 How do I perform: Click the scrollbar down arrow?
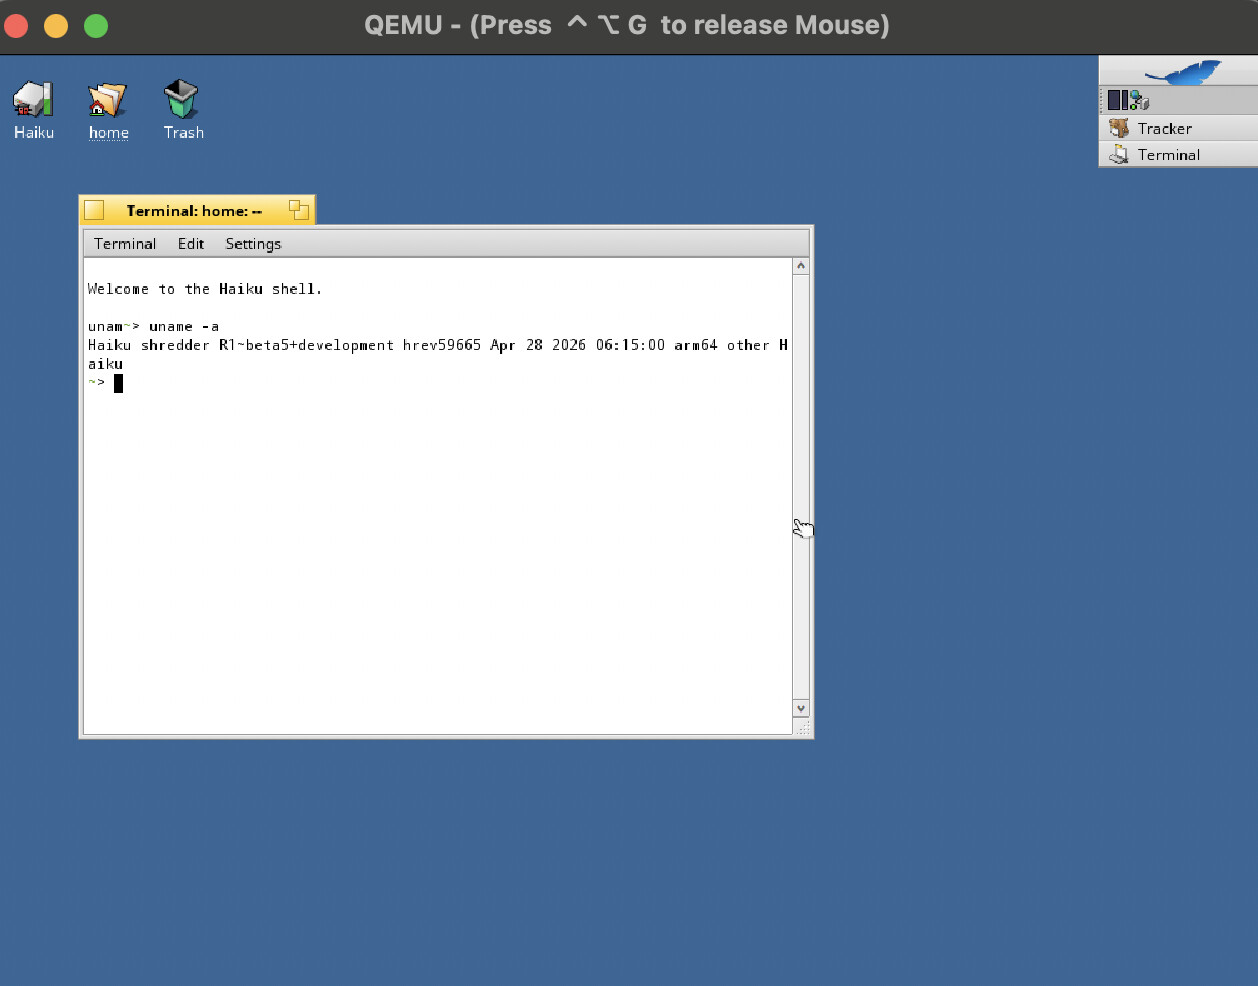(800, 708)
